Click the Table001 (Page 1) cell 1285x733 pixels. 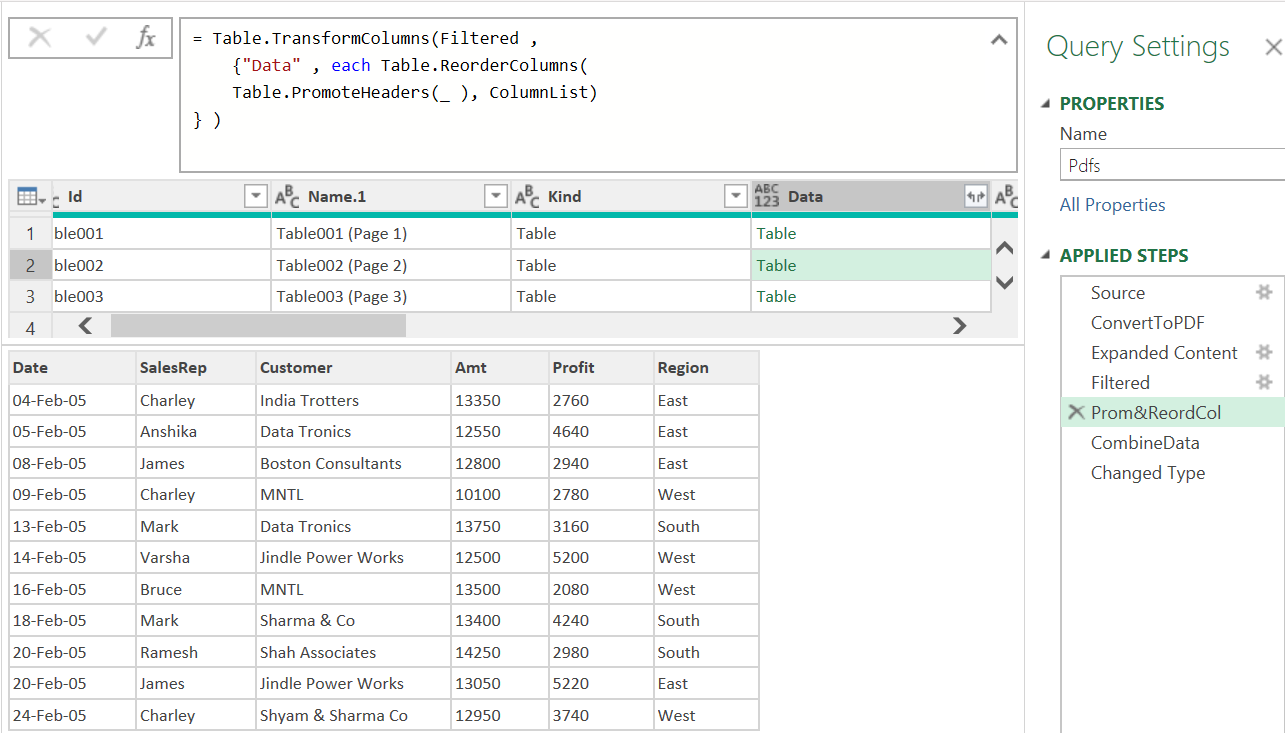pyautogui.click(x=391, y=234)
